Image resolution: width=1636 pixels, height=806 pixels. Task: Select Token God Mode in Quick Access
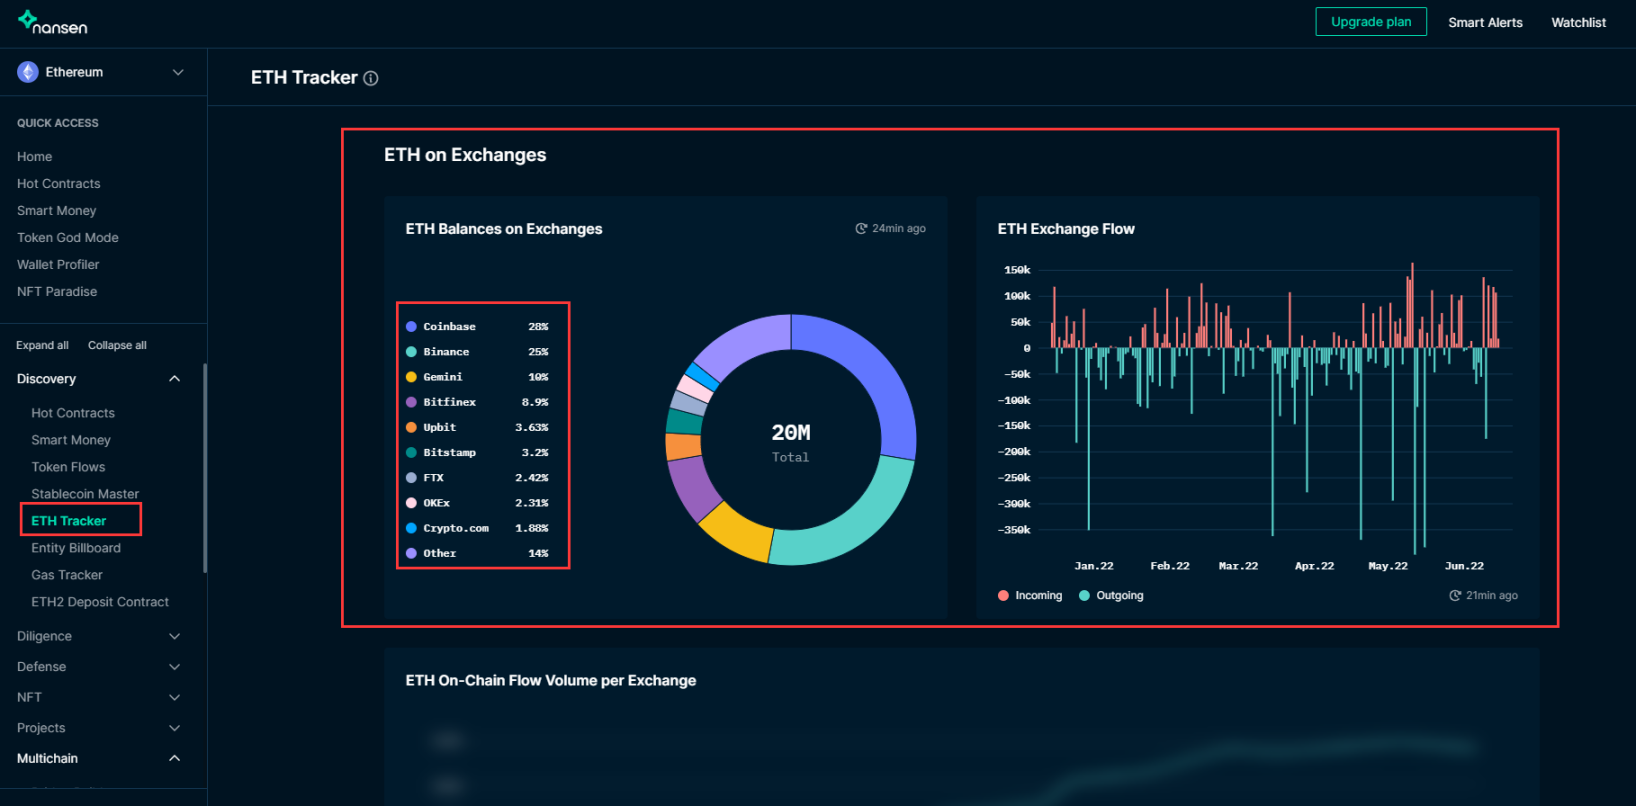[68, 238]
